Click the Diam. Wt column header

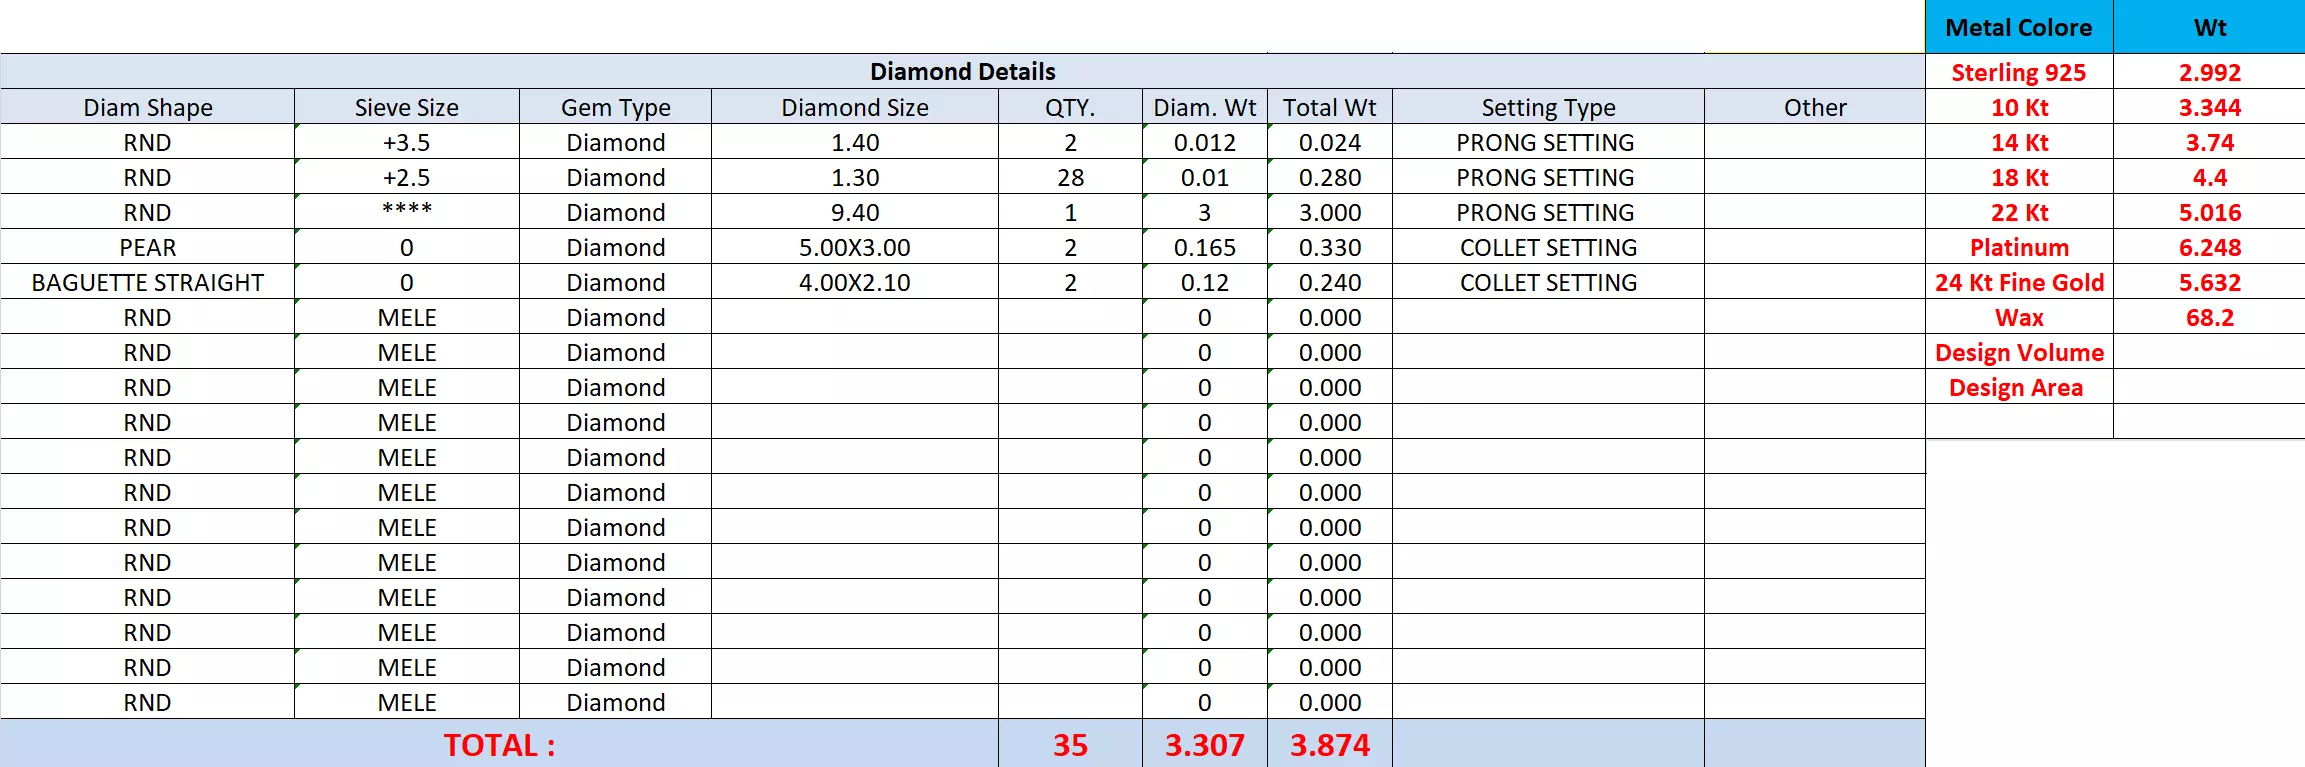click(x=1205, y=107)
